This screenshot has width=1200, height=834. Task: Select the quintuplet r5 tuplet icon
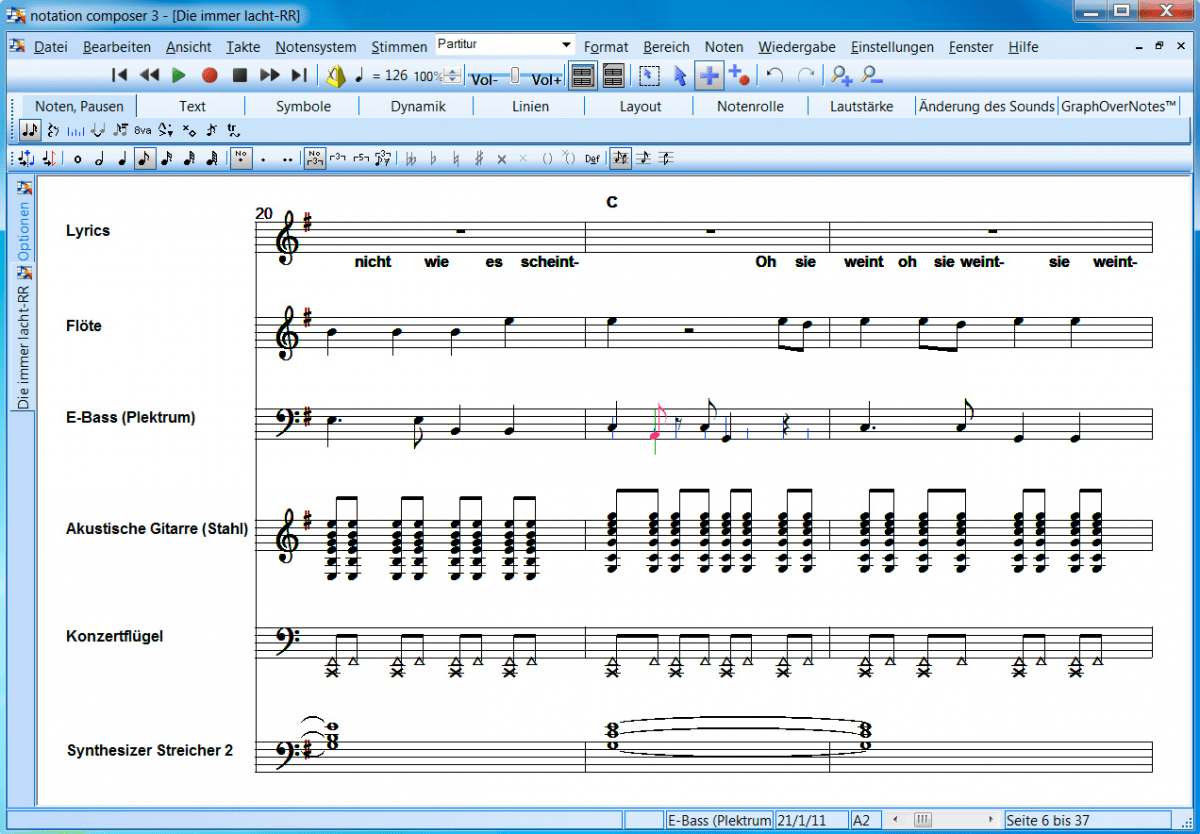361,158
